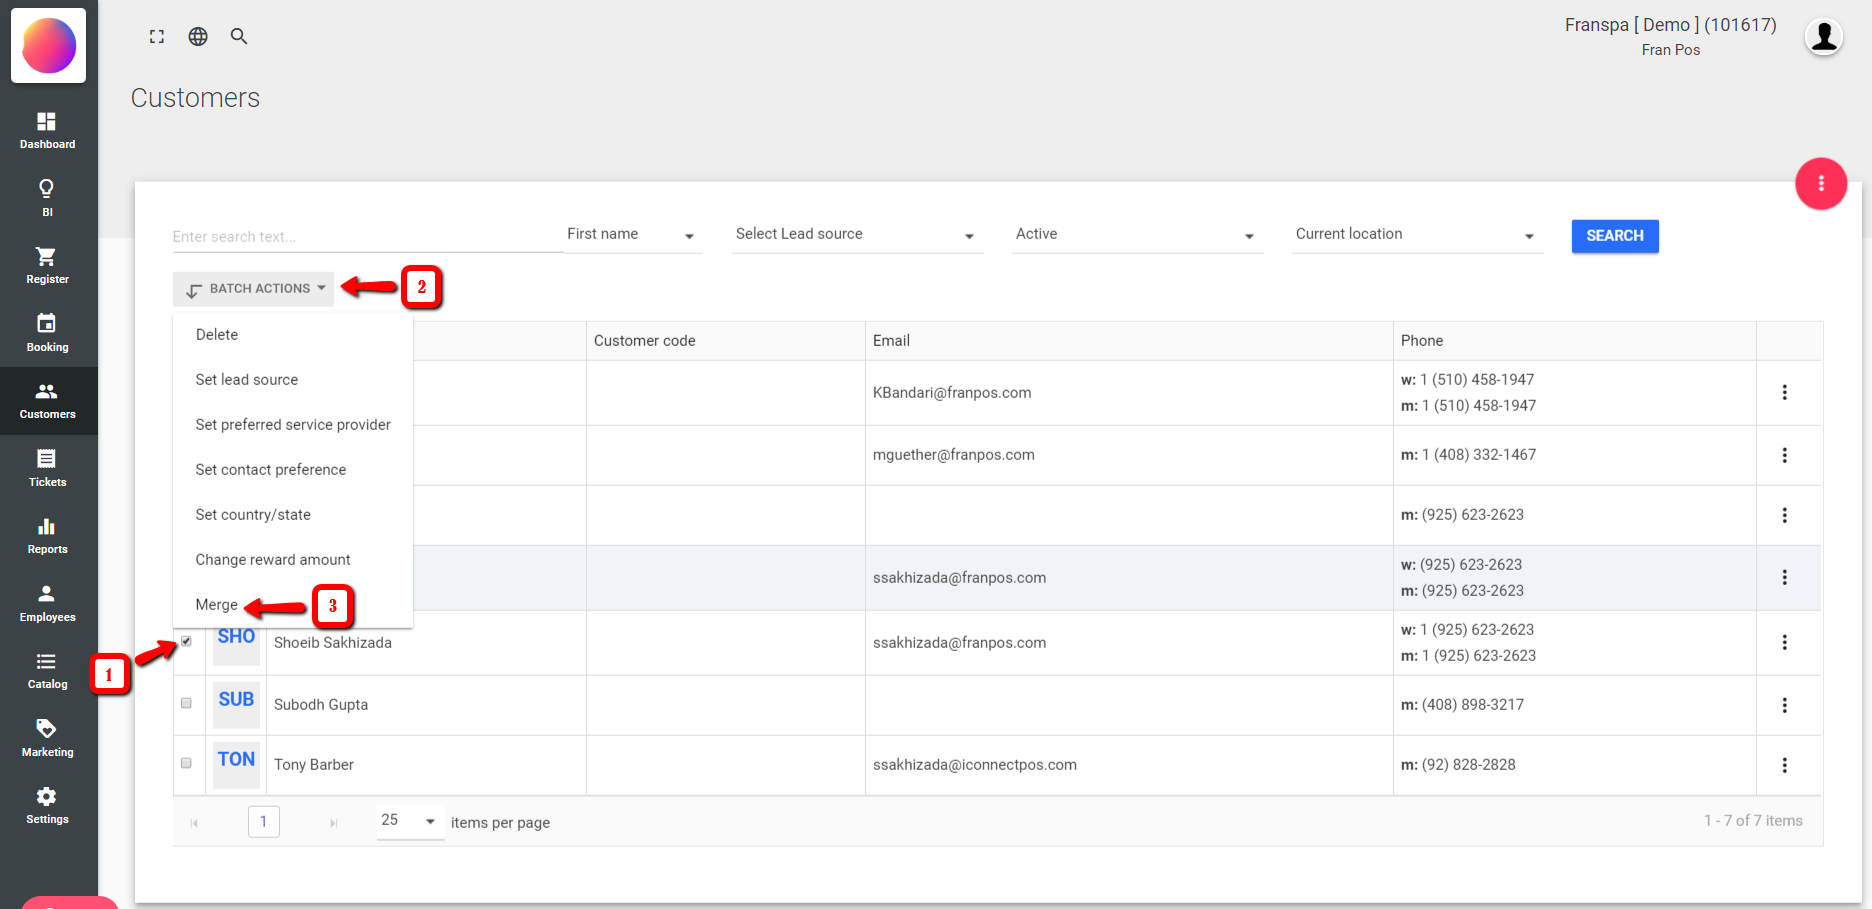Screen dimensions: 1872x909
Task: Uncheck the Shoeib Sakhizada row checkbox
Action: (x=186, y=641)
